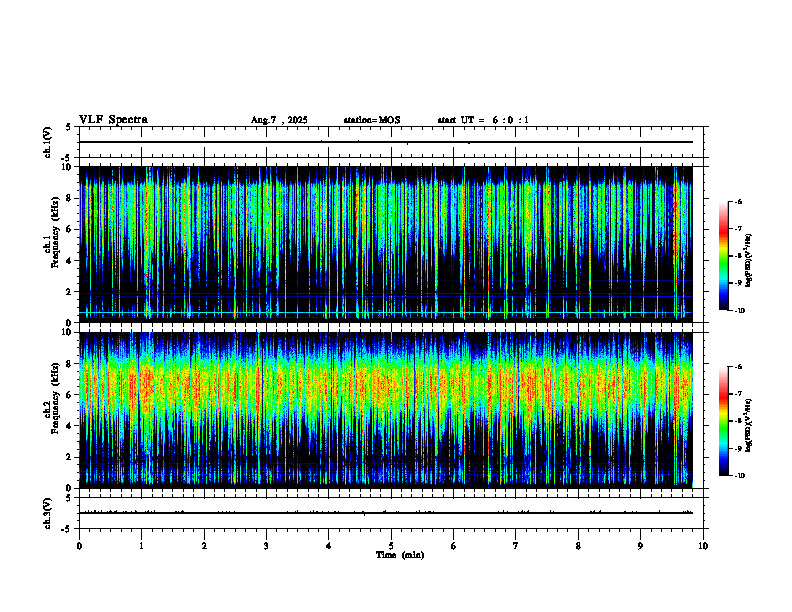The height and width of the screenshot is (612, 792).
Task: Click the "3" tick on the time axis
Action: [266, 546]
